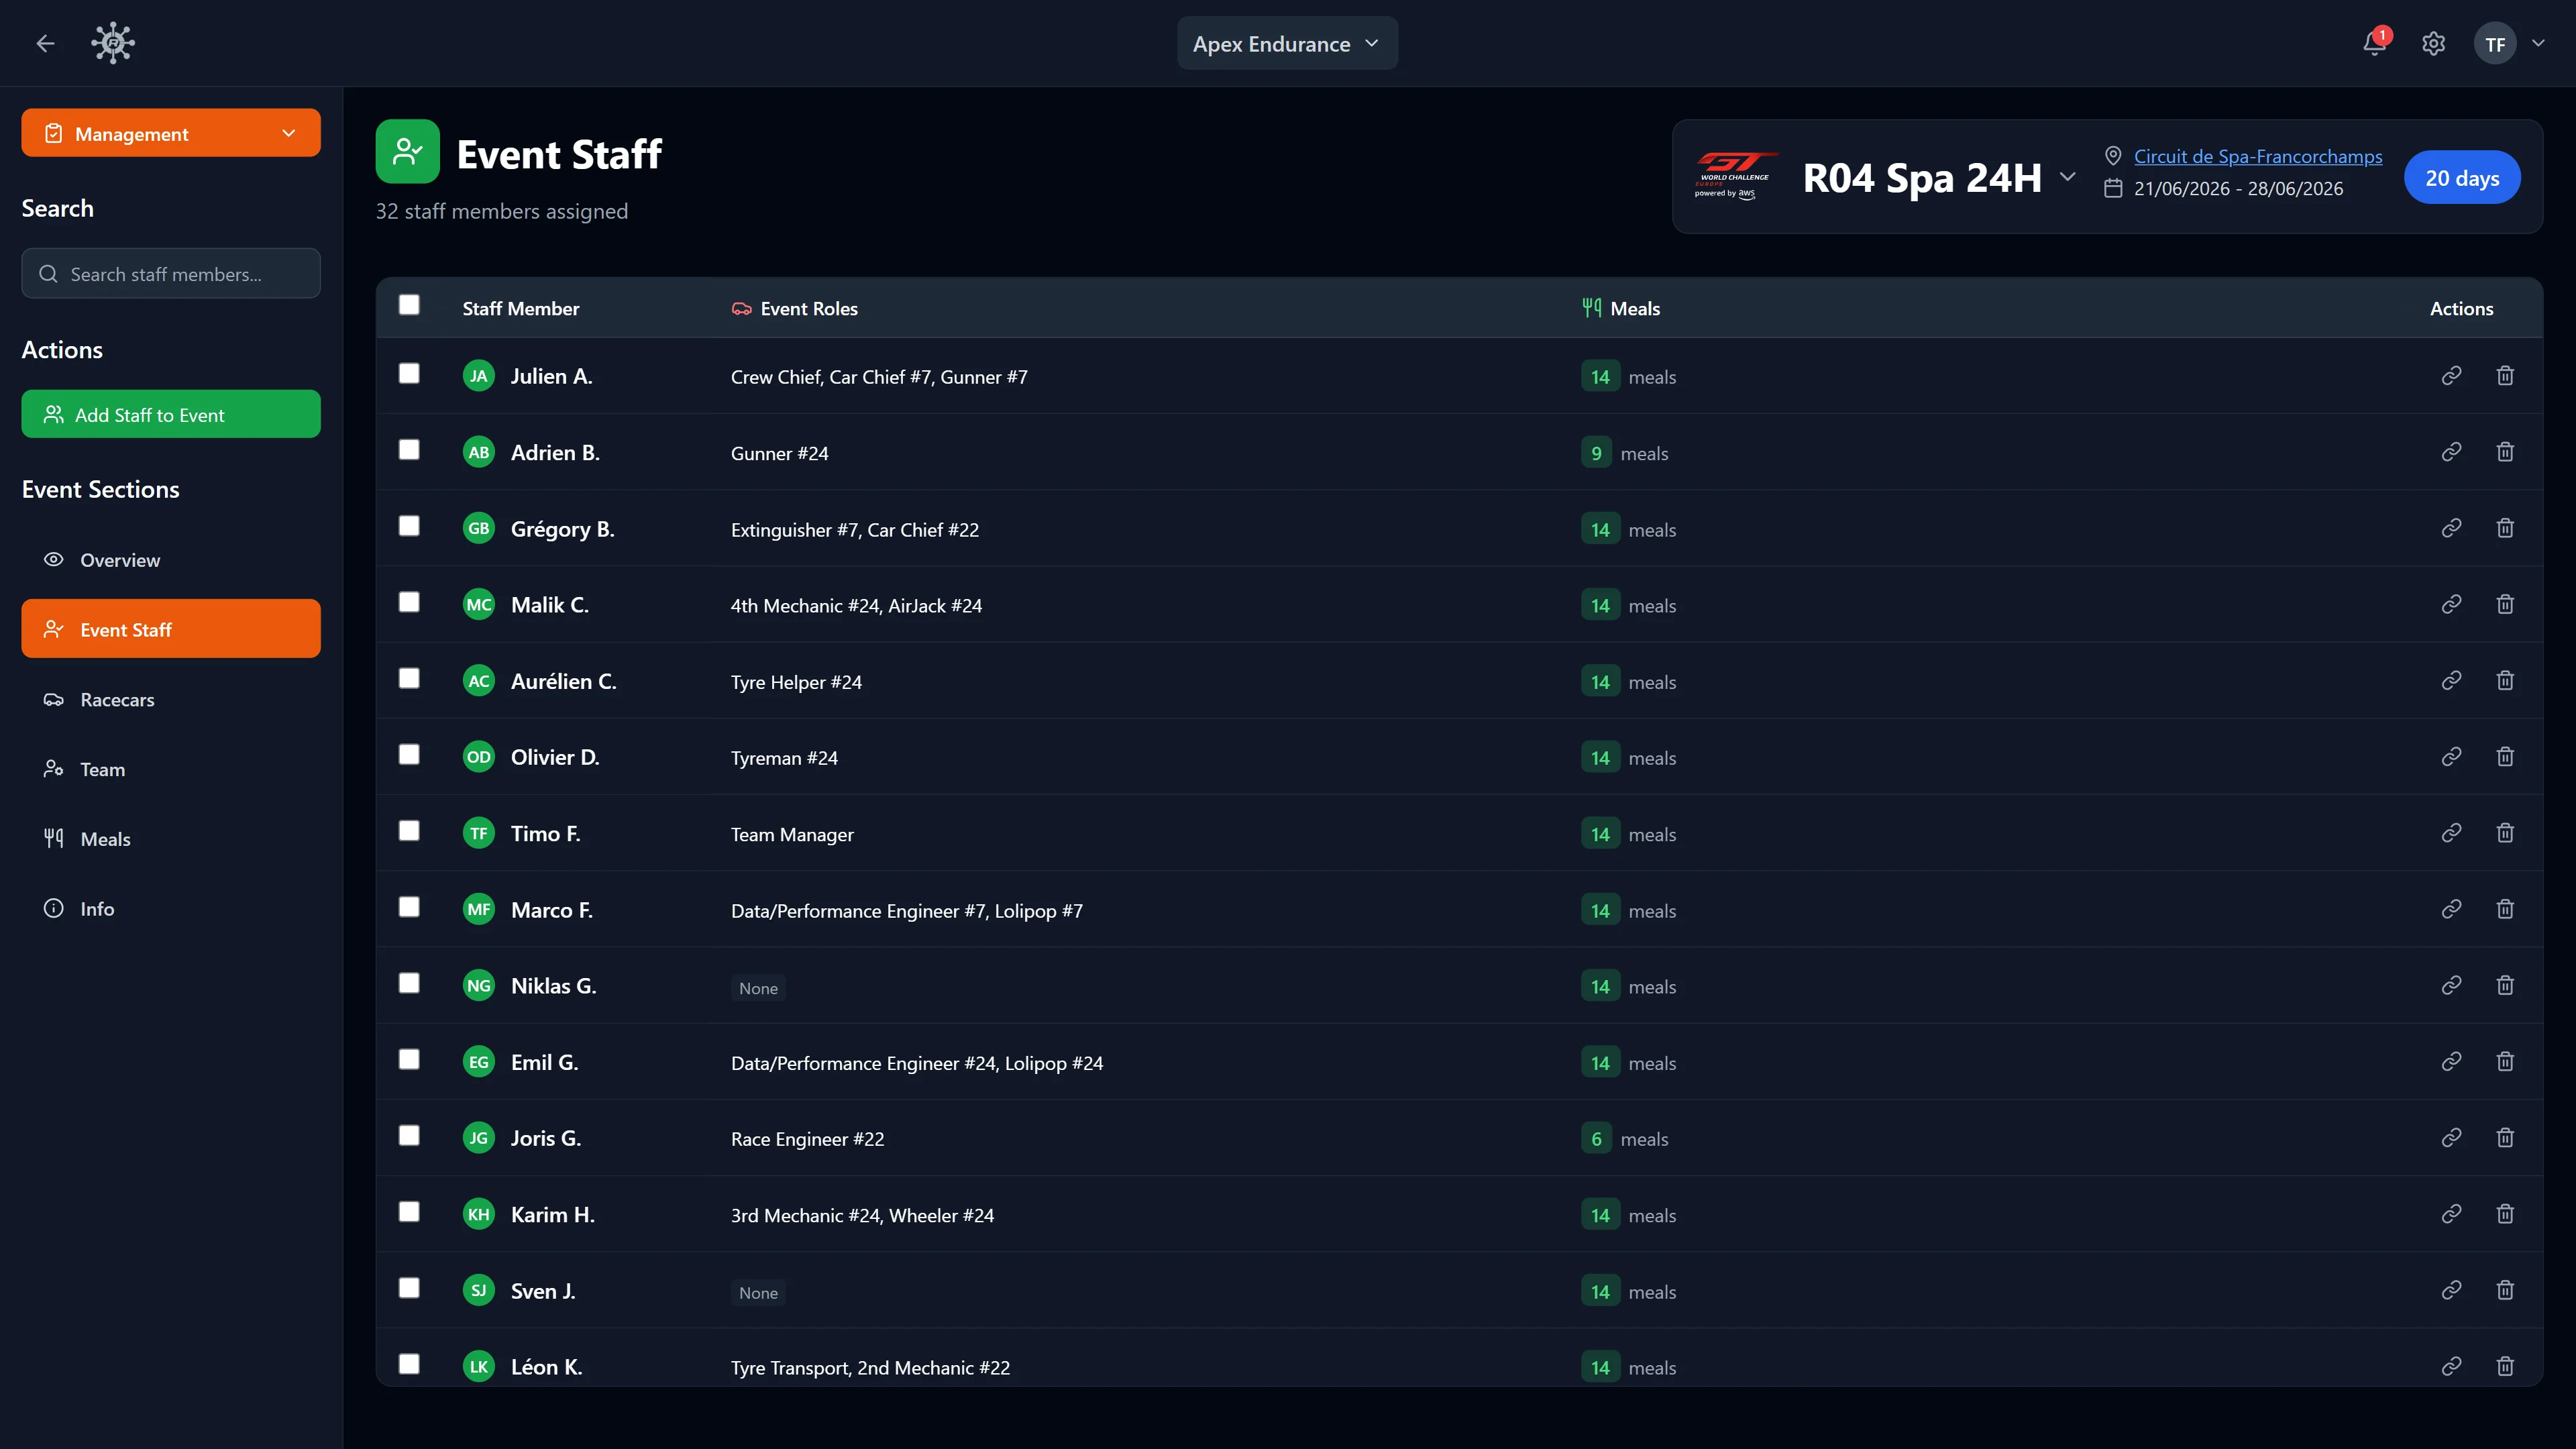This screenshot has height=1449, width=2576.
Task: Delete Malik C. with trash icon
Action: click(2505, 604)
